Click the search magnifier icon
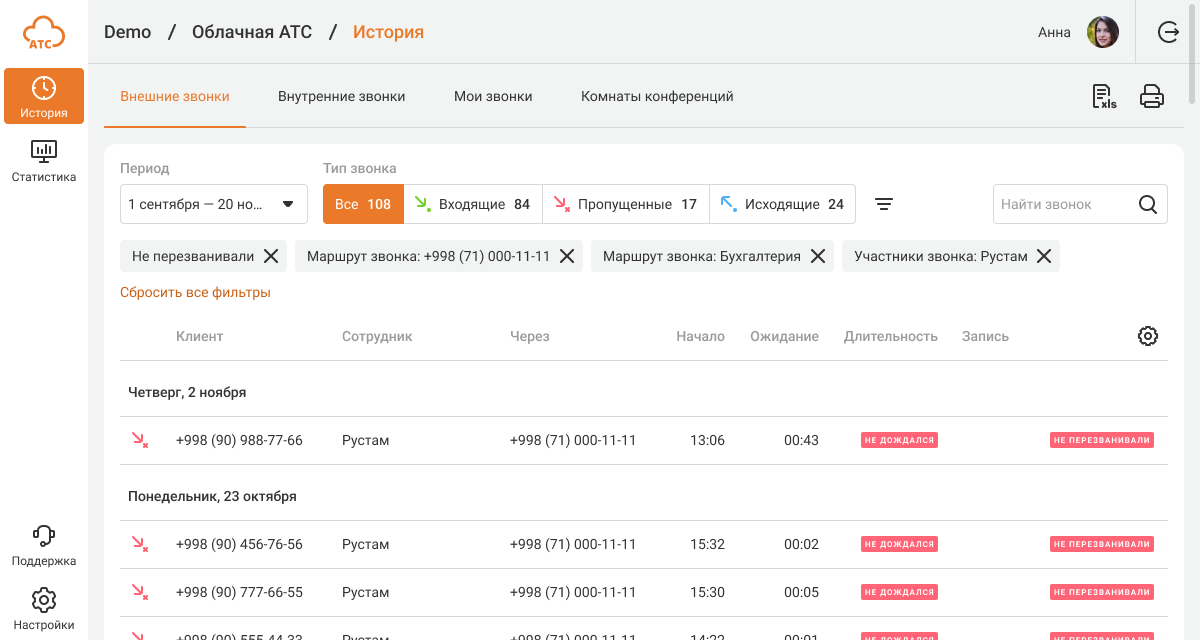Image resolution: width=1200 pixels, height=640 pixels. 1148,204
